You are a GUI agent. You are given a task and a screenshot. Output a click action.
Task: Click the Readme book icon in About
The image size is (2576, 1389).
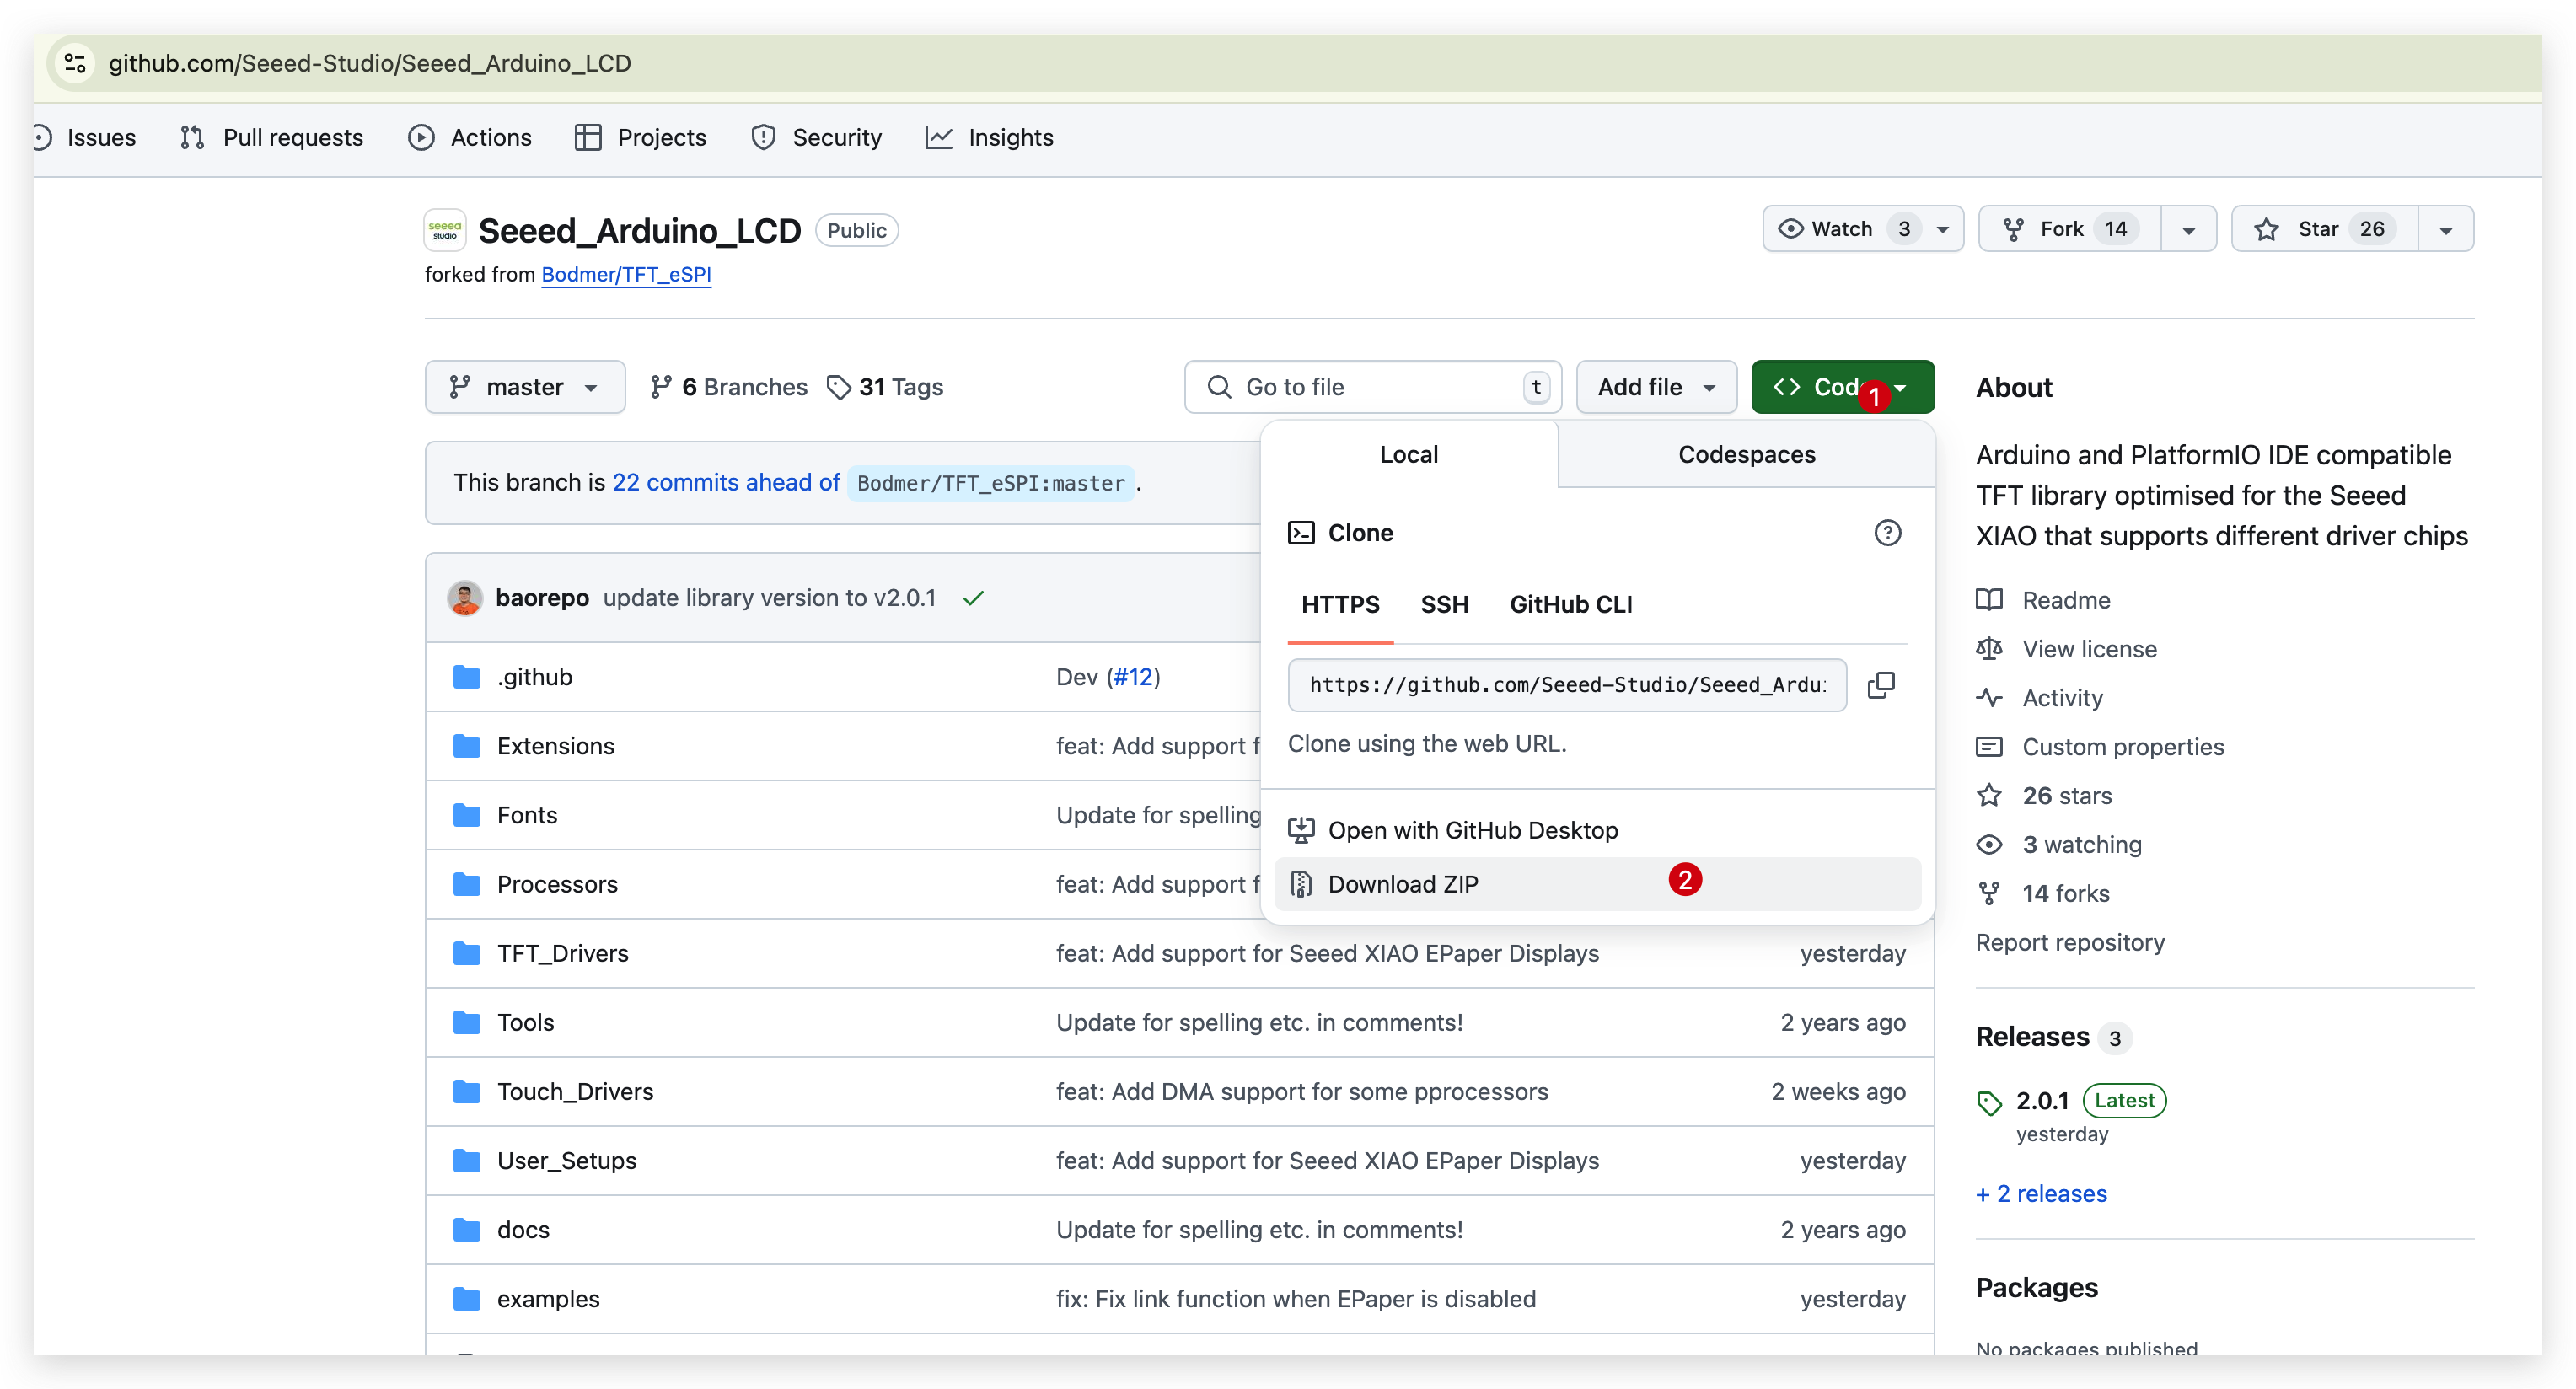point(1989,600)
